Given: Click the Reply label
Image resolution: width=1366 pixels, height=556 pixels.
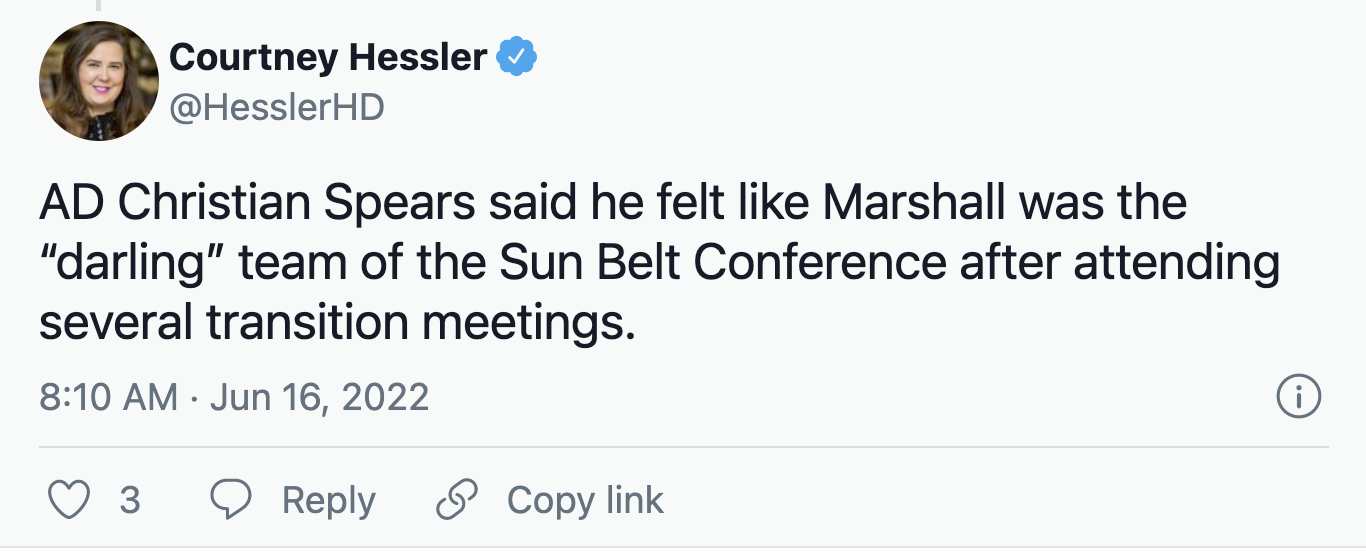Looking at the screenshot, I should (328, 500).
